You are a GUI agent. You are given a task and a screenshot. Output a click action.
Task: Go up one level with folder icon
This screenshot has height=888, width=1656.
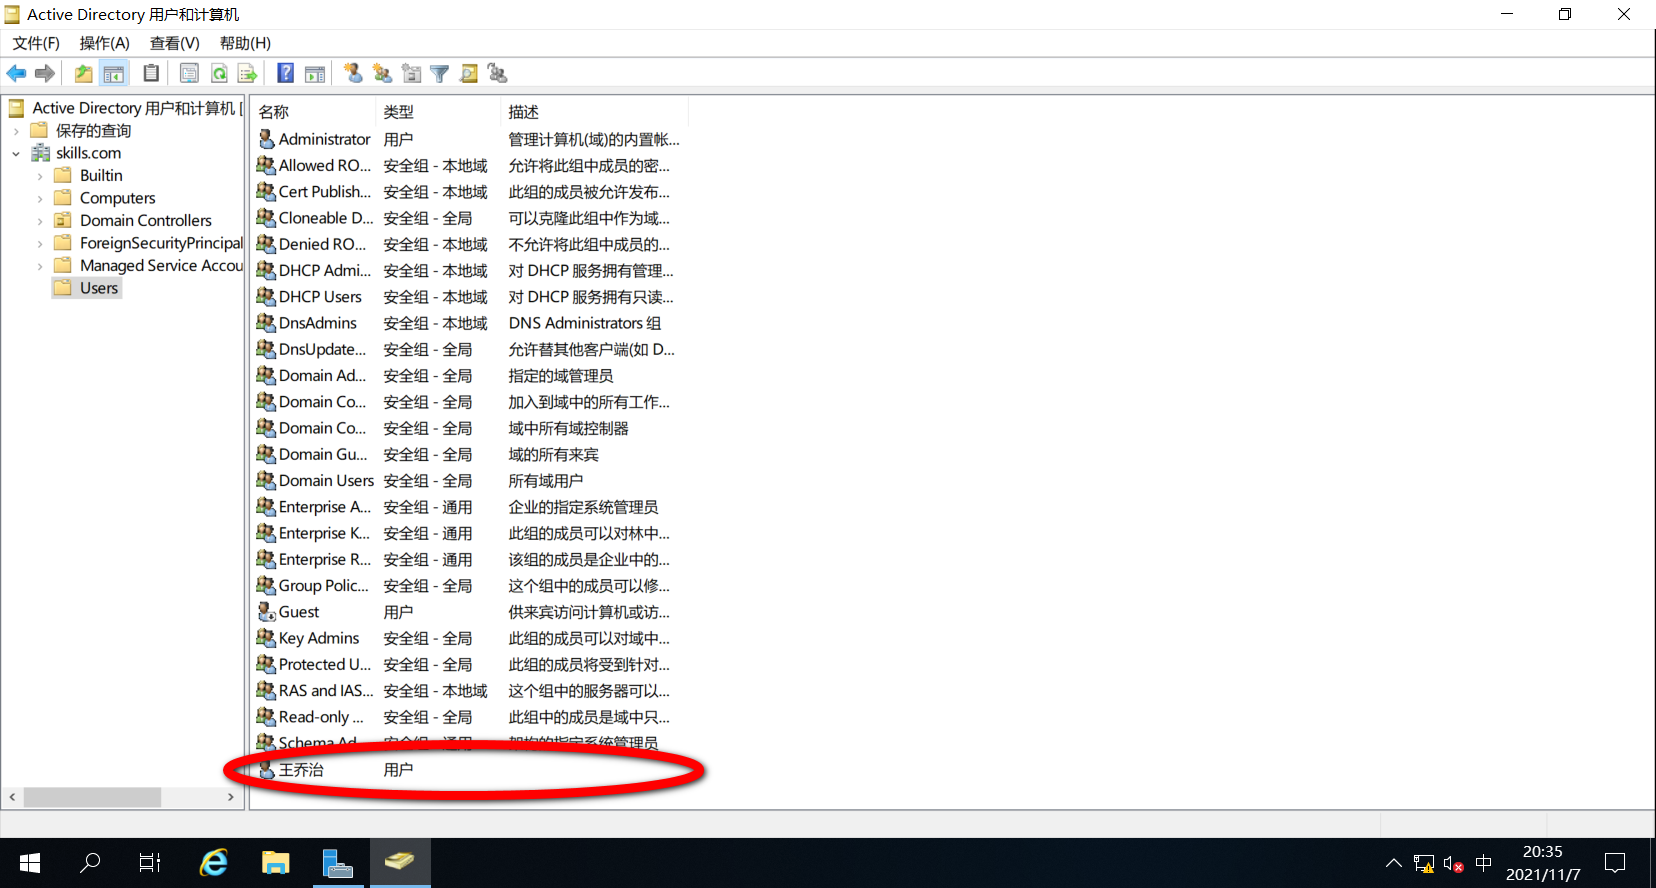(84, 74)
